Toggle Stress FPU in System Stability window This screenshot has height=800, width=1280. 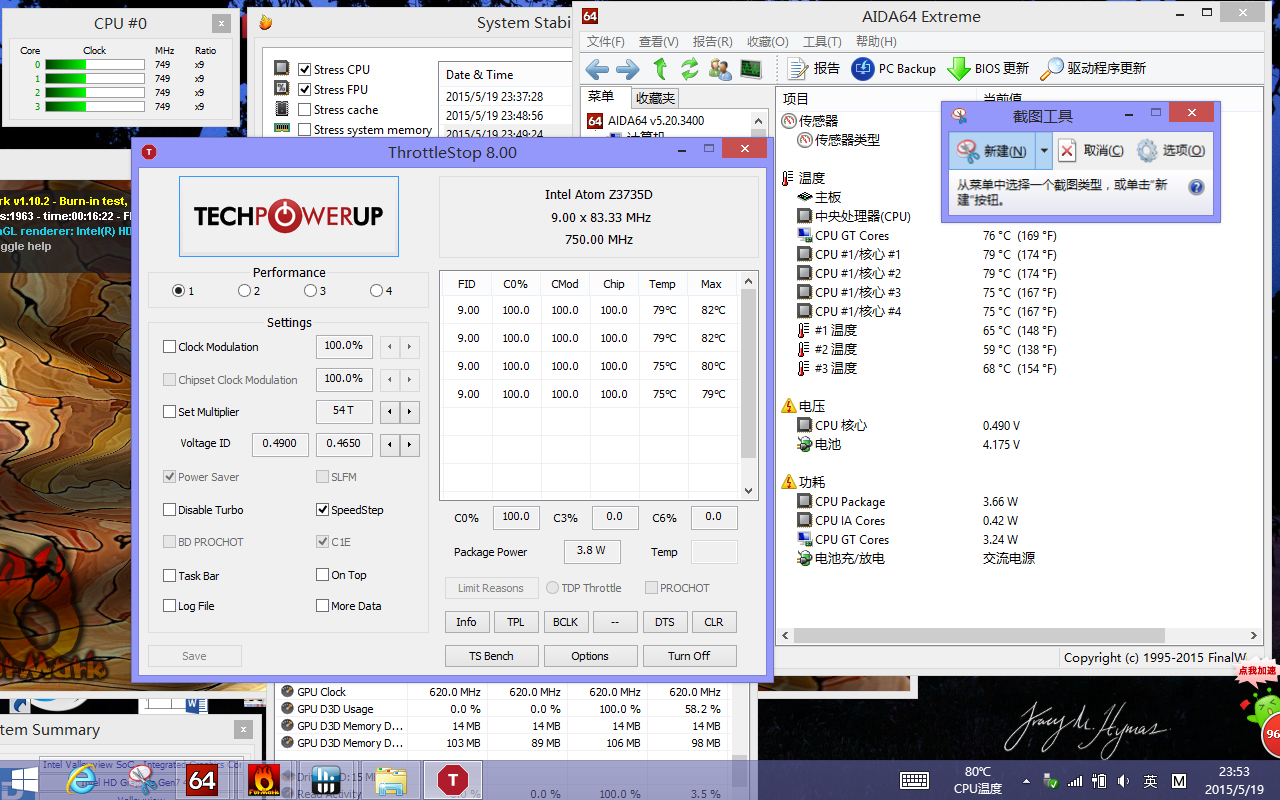click(x=305, y=89)
